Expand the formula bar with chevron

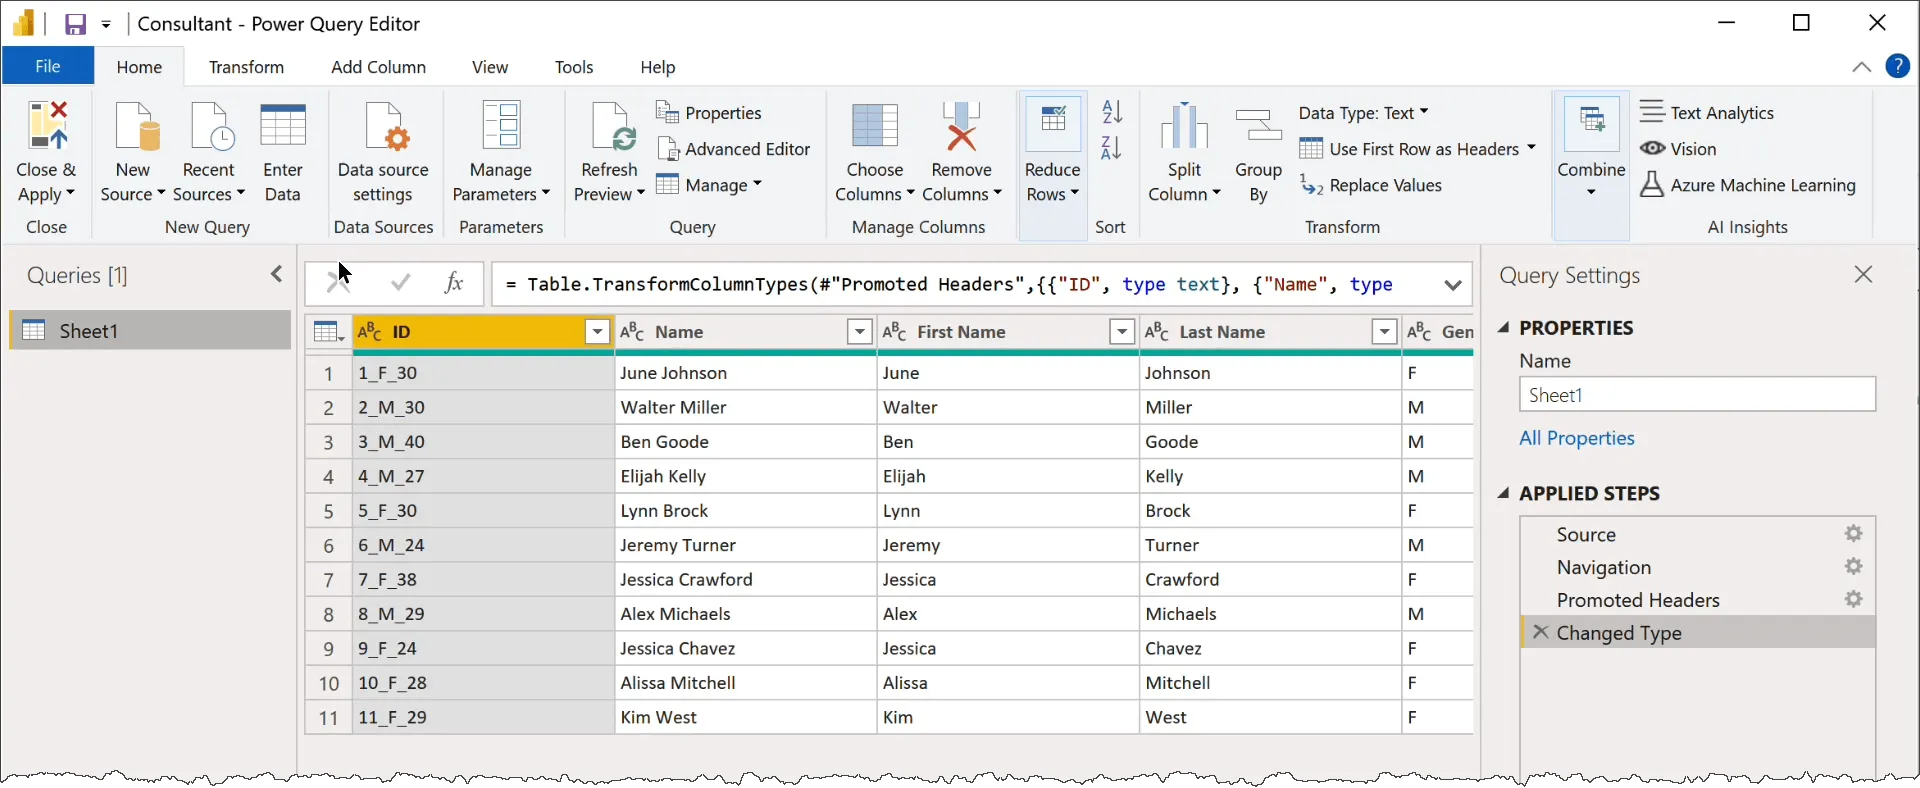coord(1453,285)
